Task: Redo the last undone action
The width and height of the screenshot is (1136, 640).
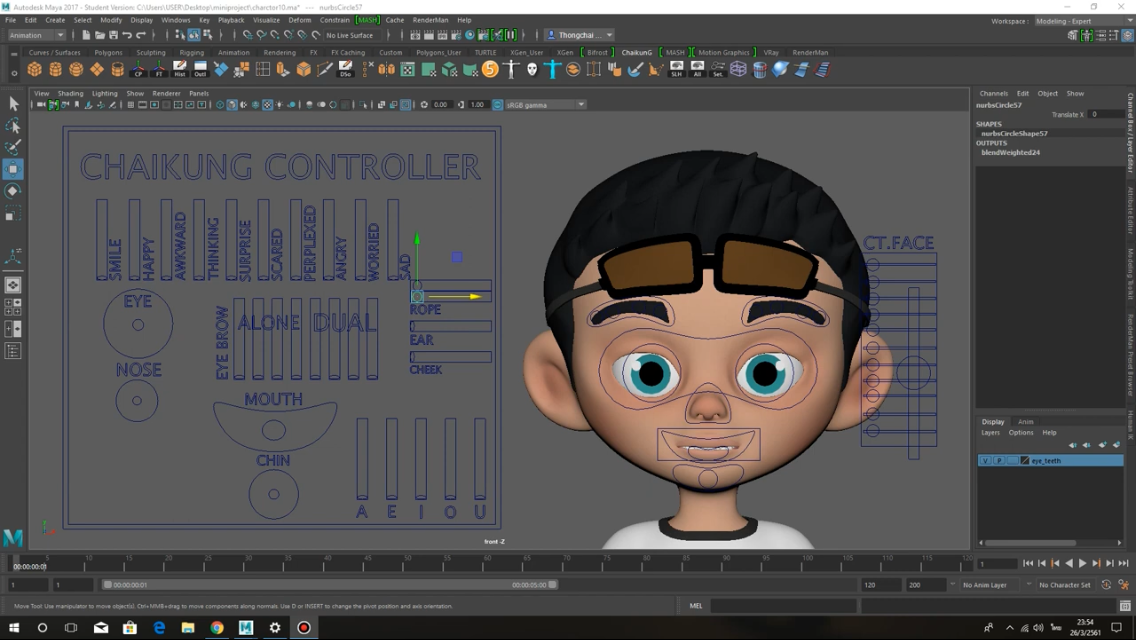Action: pos(141,35)
